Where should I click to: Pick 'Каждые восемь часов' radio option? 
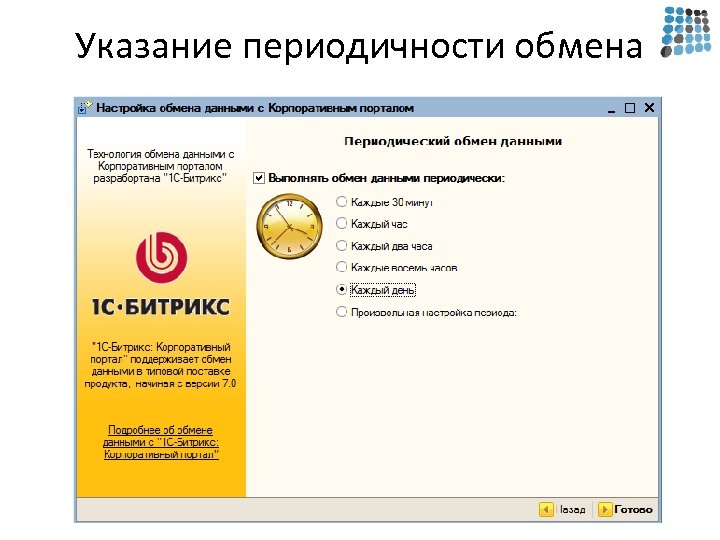(341, 267)
